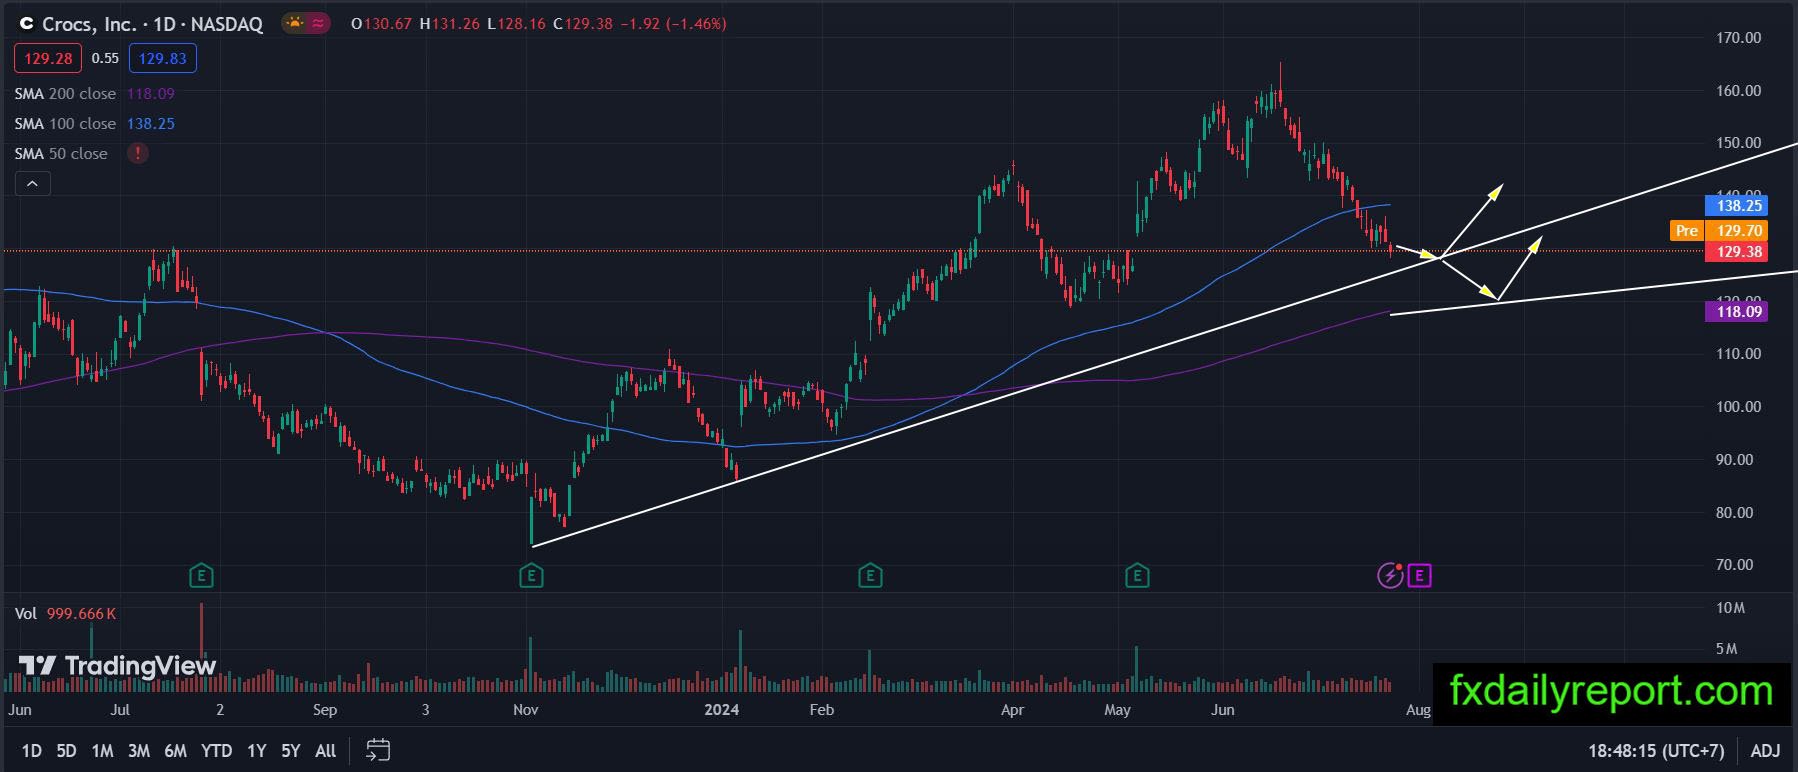Click the blue 129.83 buy price button
Screen dimensions: 1798x772
(163, 58)
